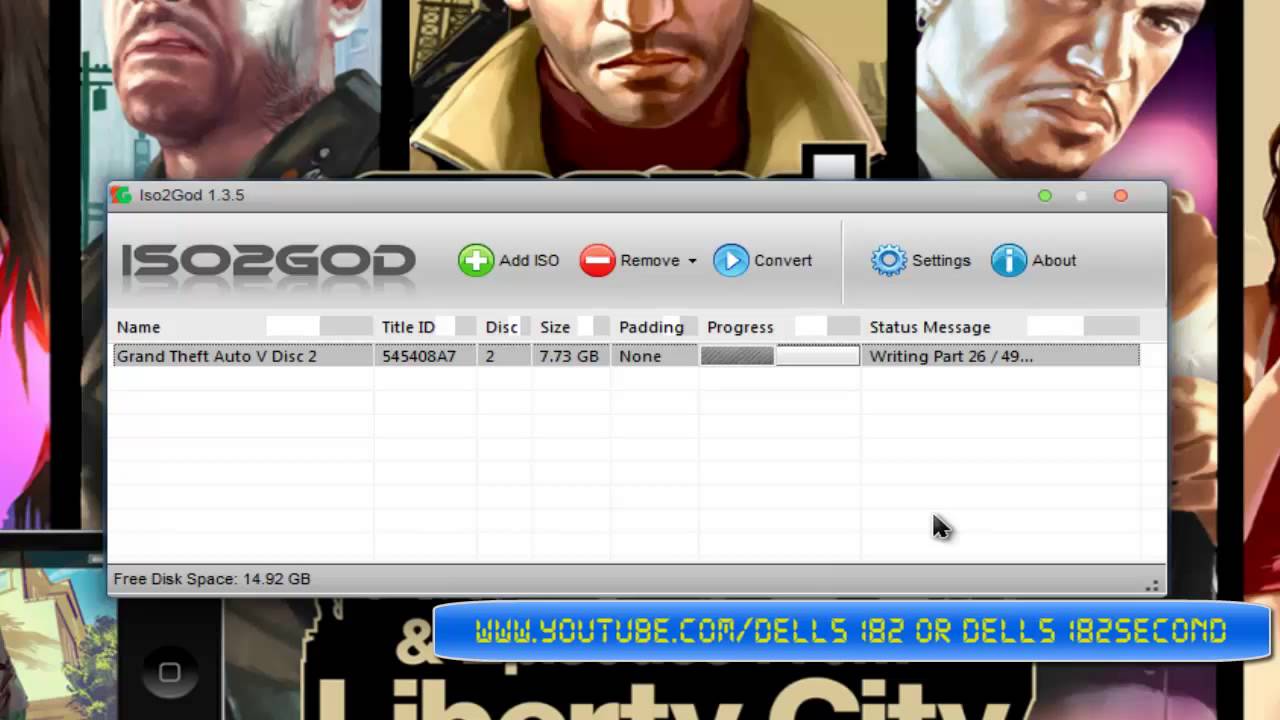Click the resize grip in status bar corner

pos(1153,585)
